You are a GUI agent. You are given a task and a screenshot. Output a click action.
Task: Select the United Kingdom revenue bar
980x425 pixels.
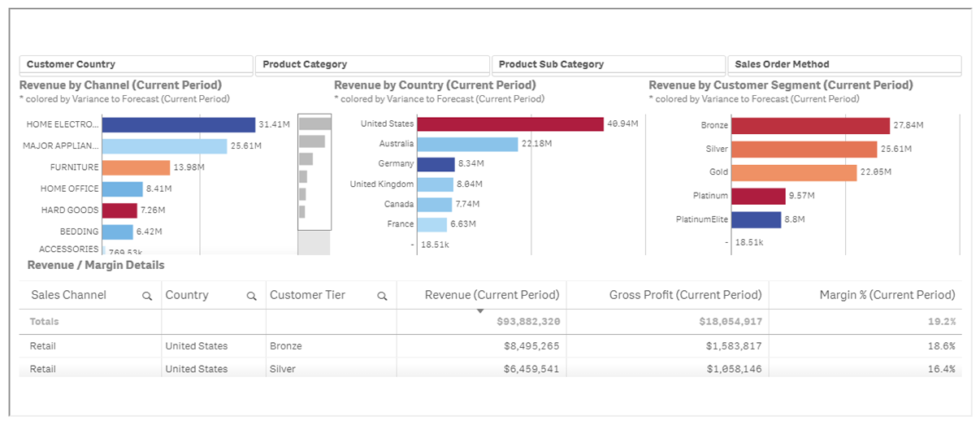435,184
